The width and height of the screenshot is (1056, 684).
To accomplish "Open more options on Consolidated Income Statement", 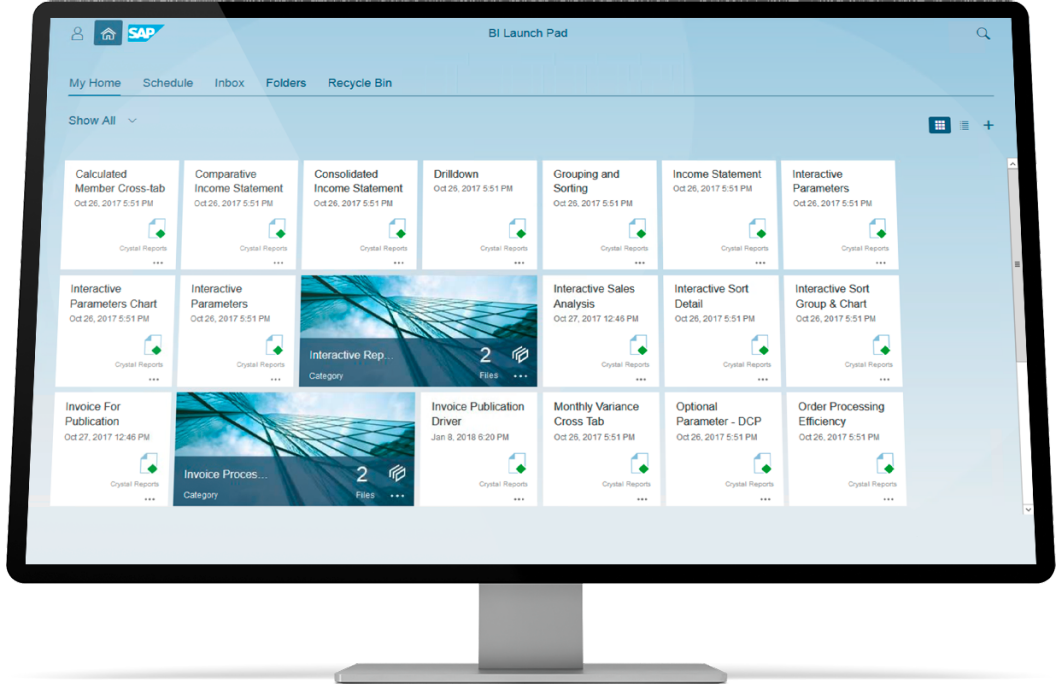I will 399,263.
